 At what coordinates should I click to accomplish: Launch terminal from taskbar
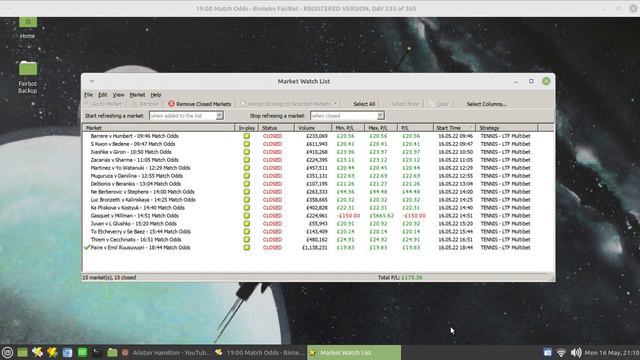point(97,353)
